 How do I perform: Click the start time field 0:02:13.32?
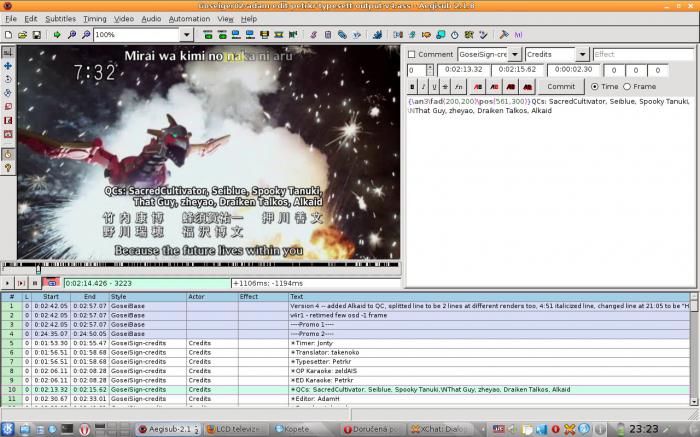(x=463, y=70)
